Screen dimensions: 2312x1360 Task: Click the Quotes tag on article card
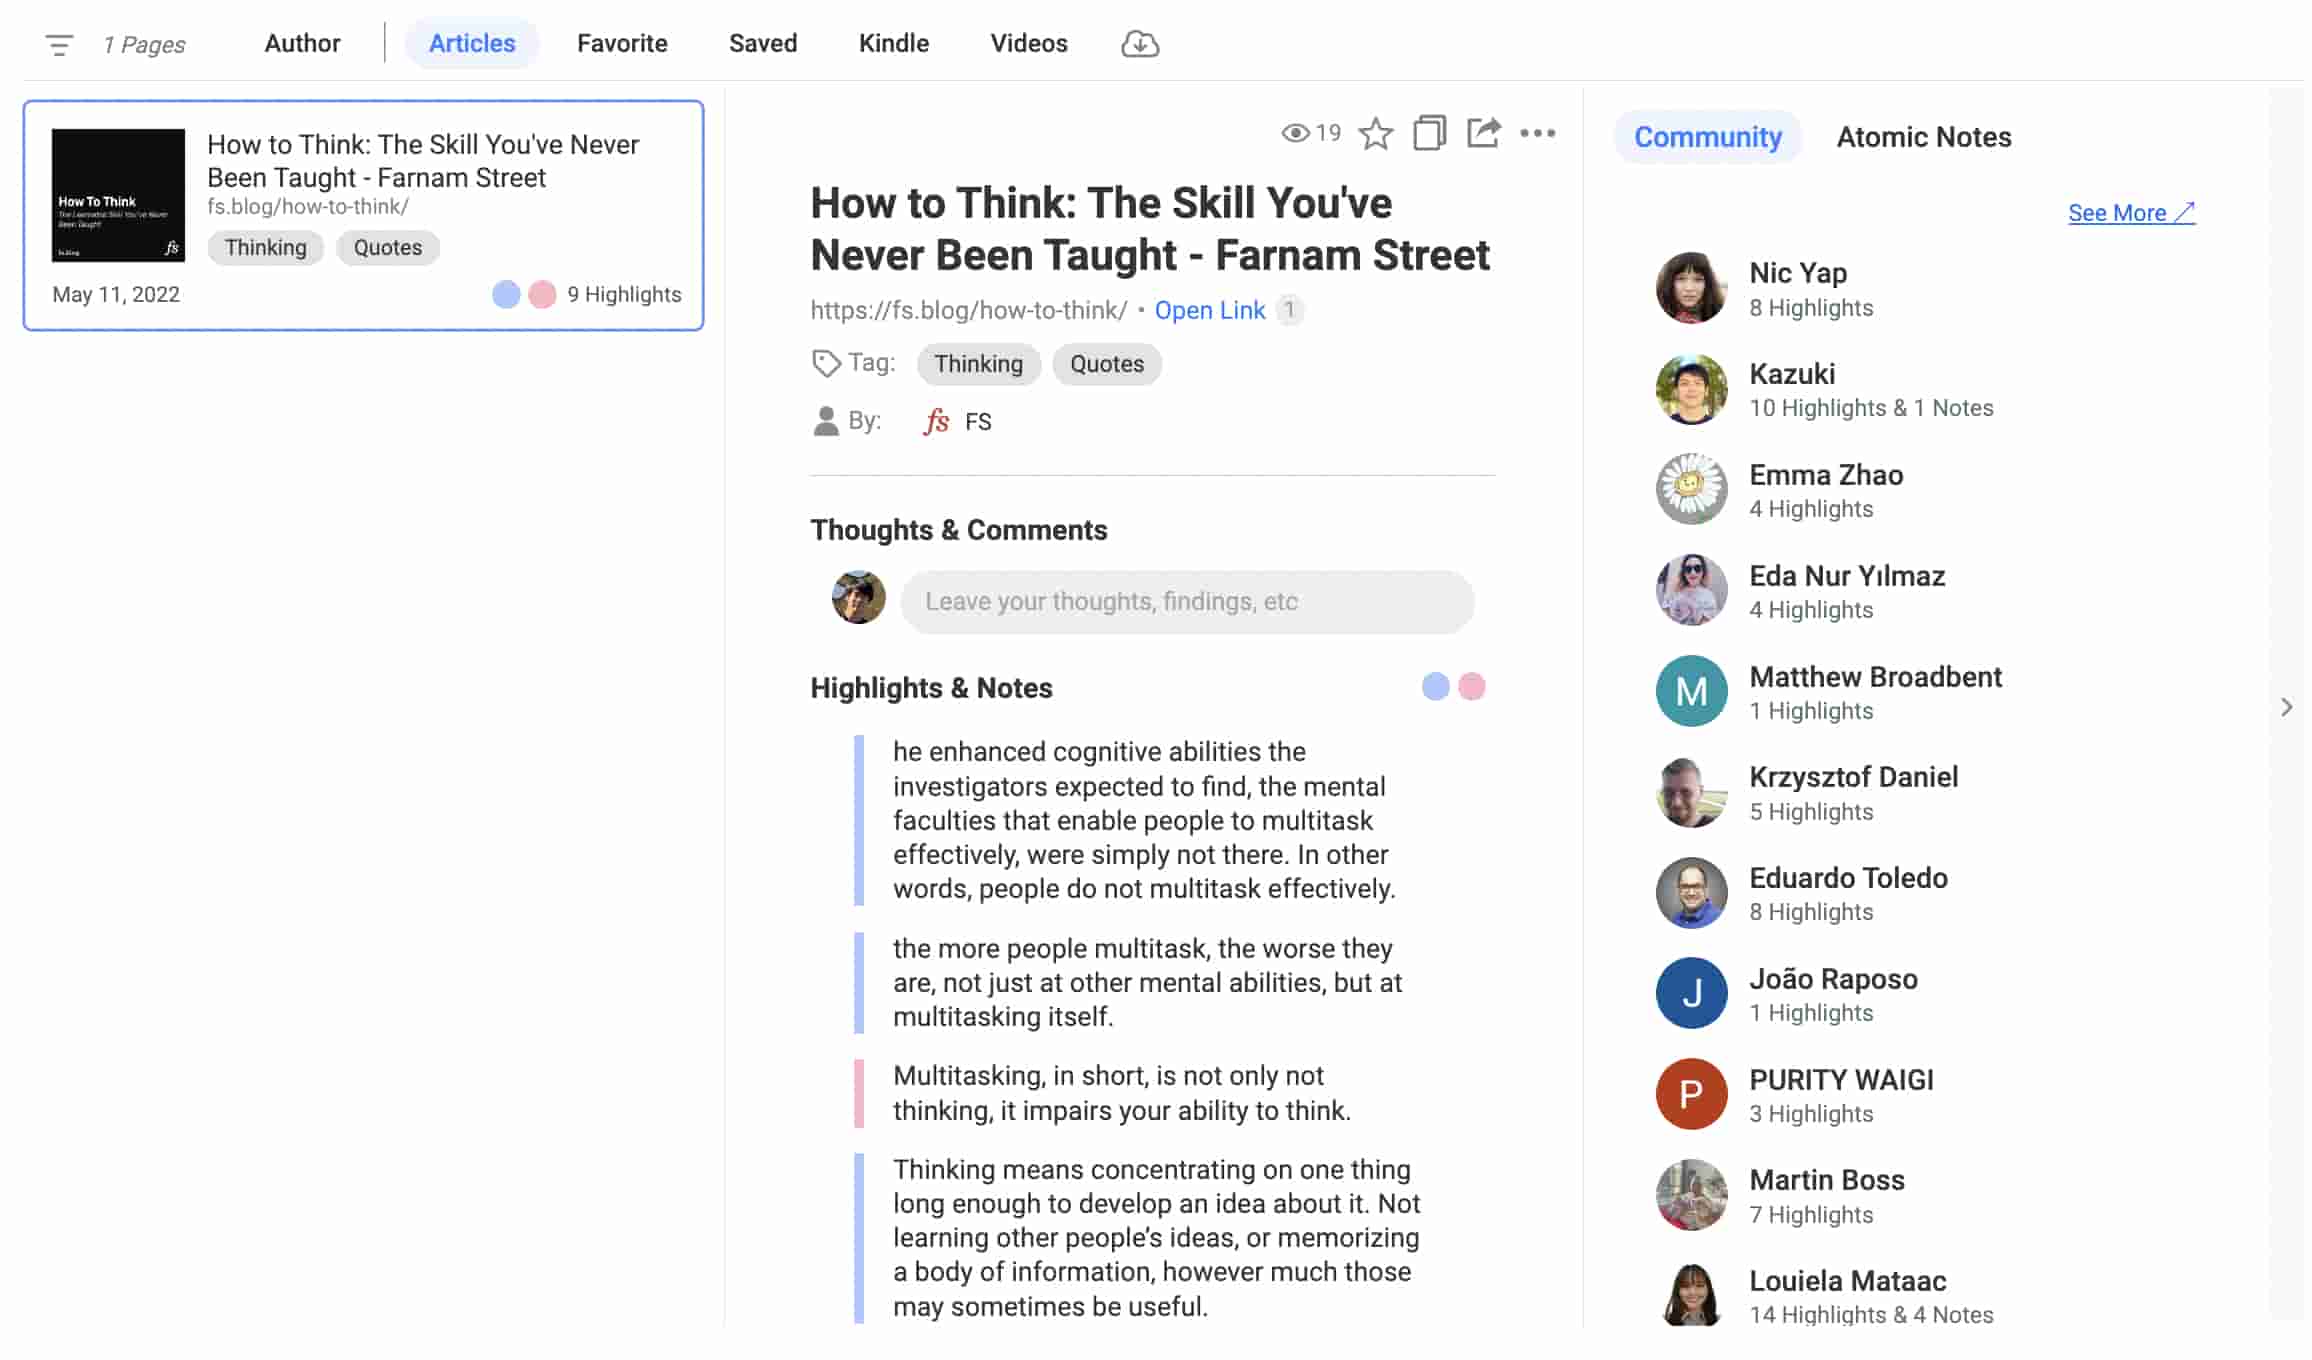[388, 248]
